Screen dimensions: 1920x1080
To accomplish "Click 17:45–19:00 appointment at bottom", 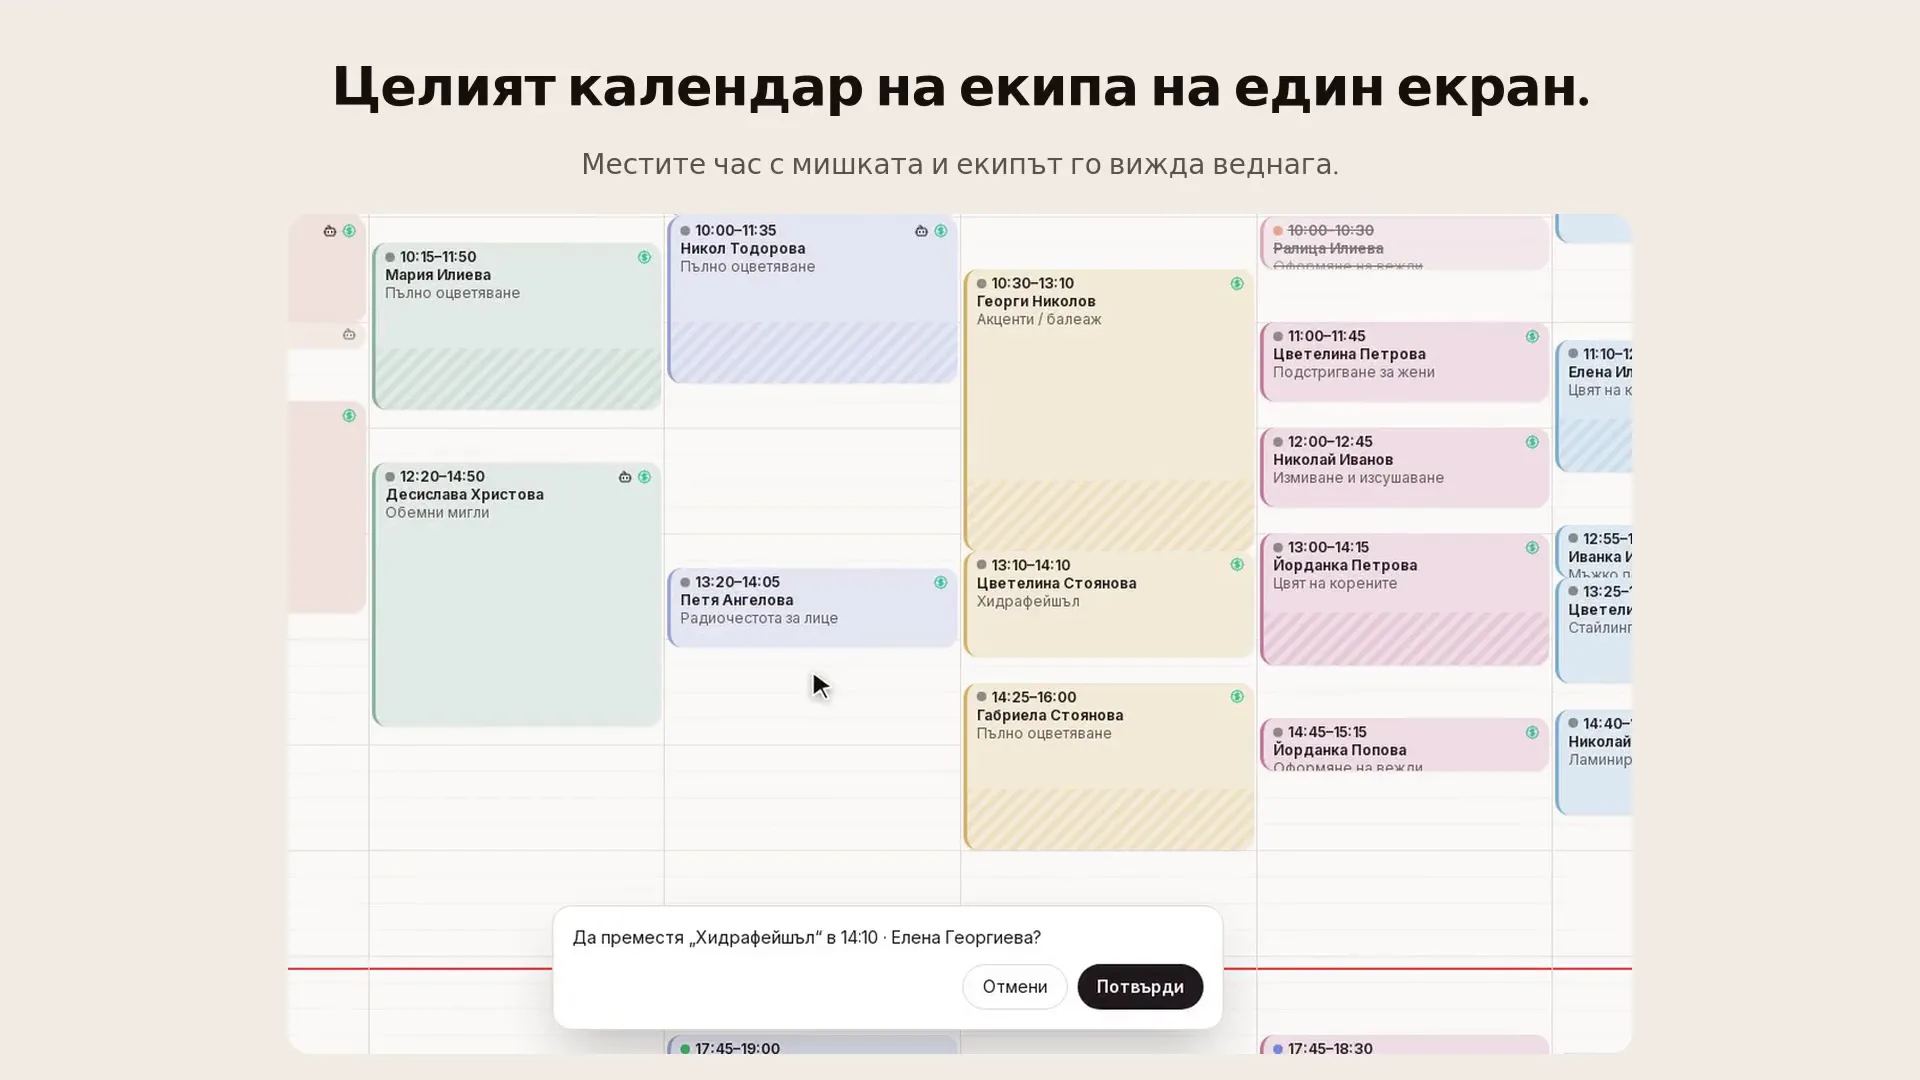I will click(812, 1045).
